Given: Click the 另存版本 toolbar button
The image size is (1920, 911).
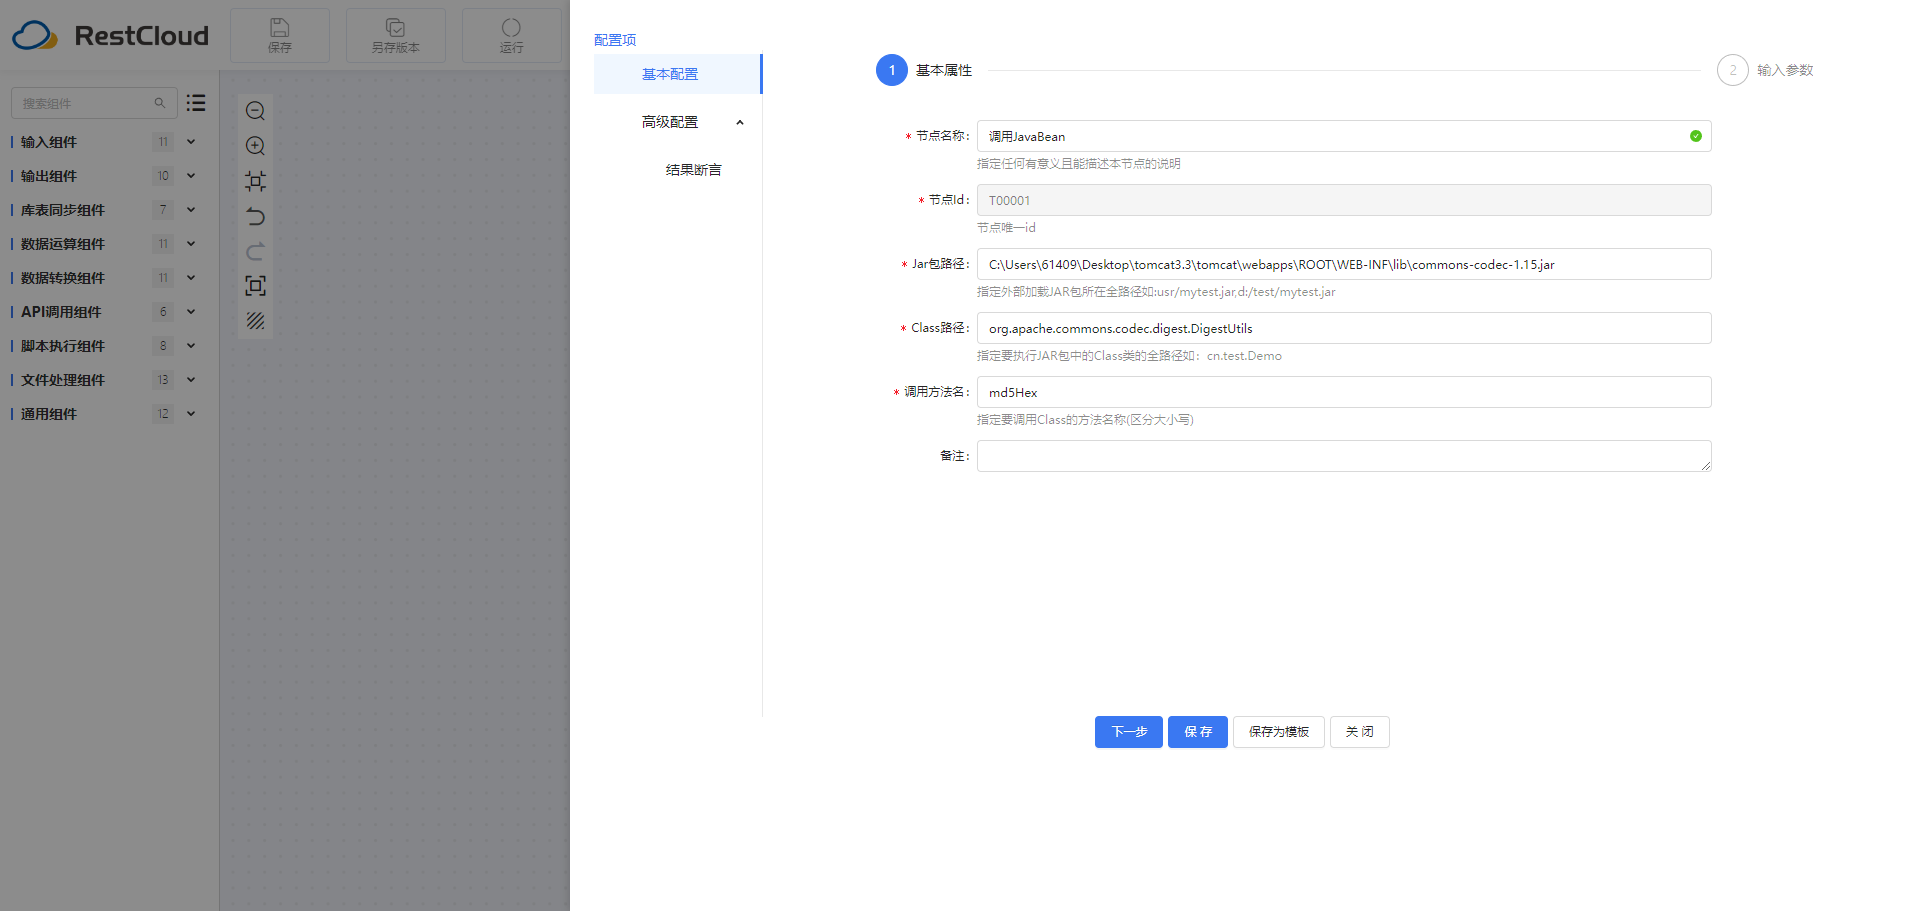Looking at the screenshot, I should (x=396, y=35).
